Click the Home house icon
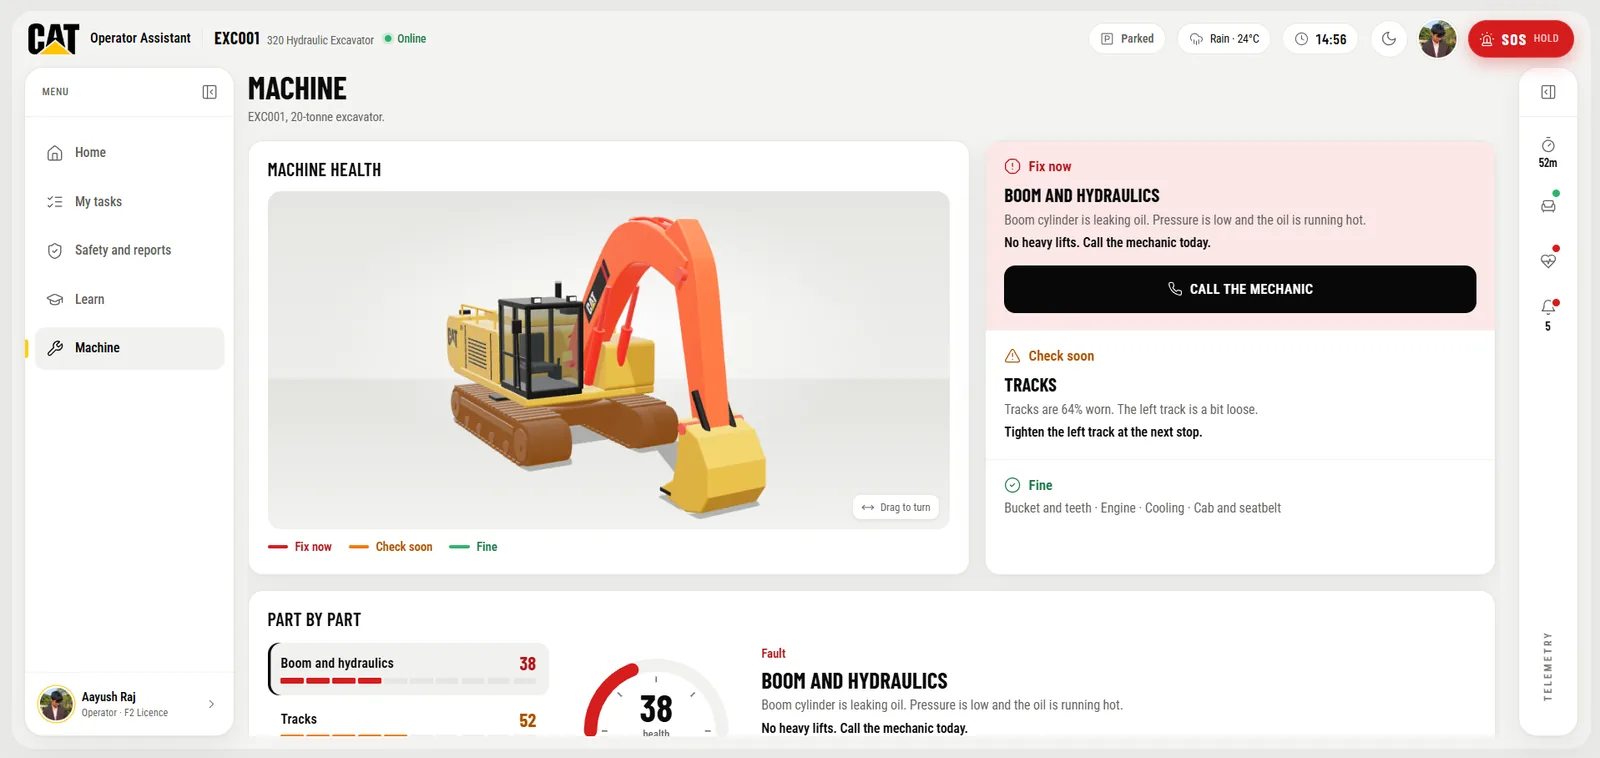This screenshot has height=758, width=1600. [x=55, y=153]
